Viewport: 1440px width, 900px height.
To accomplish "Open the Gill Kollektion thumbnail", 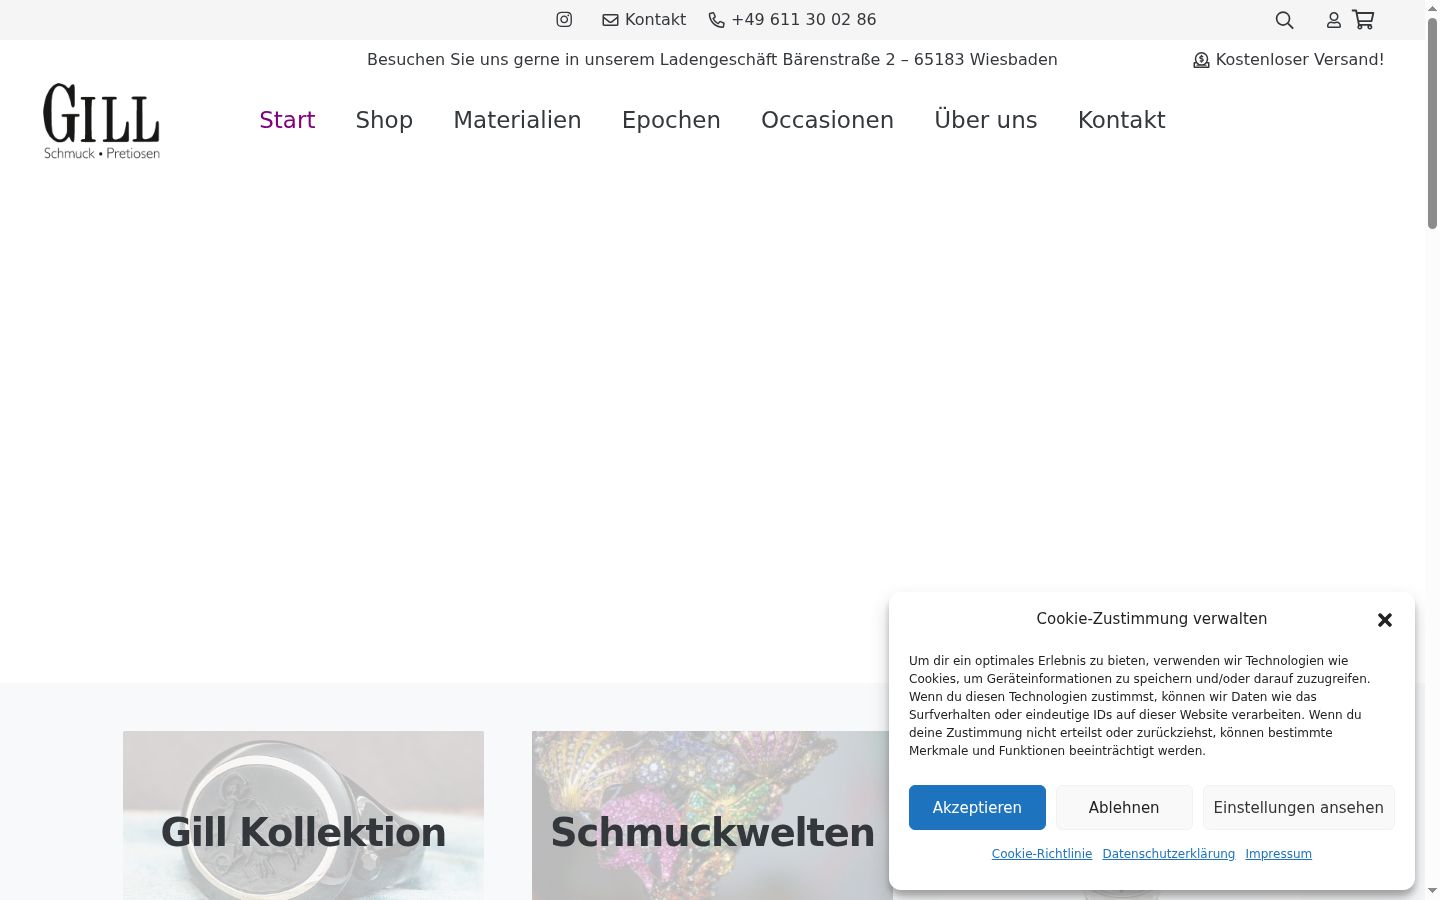I will click(x=303, y=815).
